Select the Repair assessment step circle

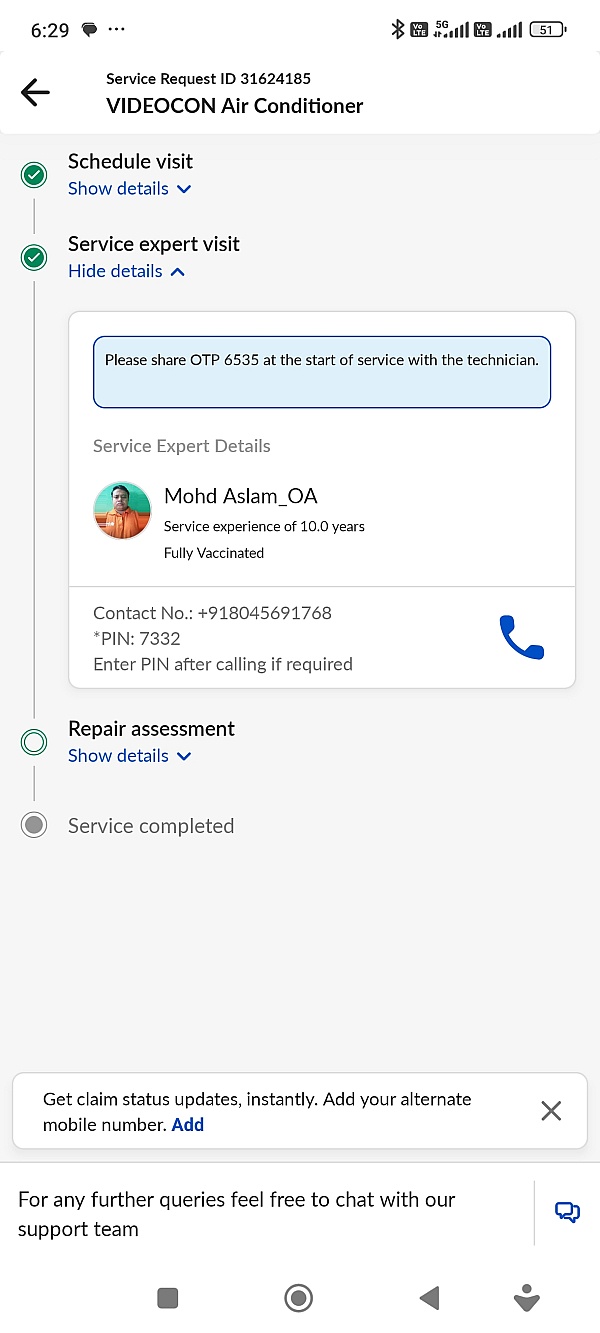34,742
